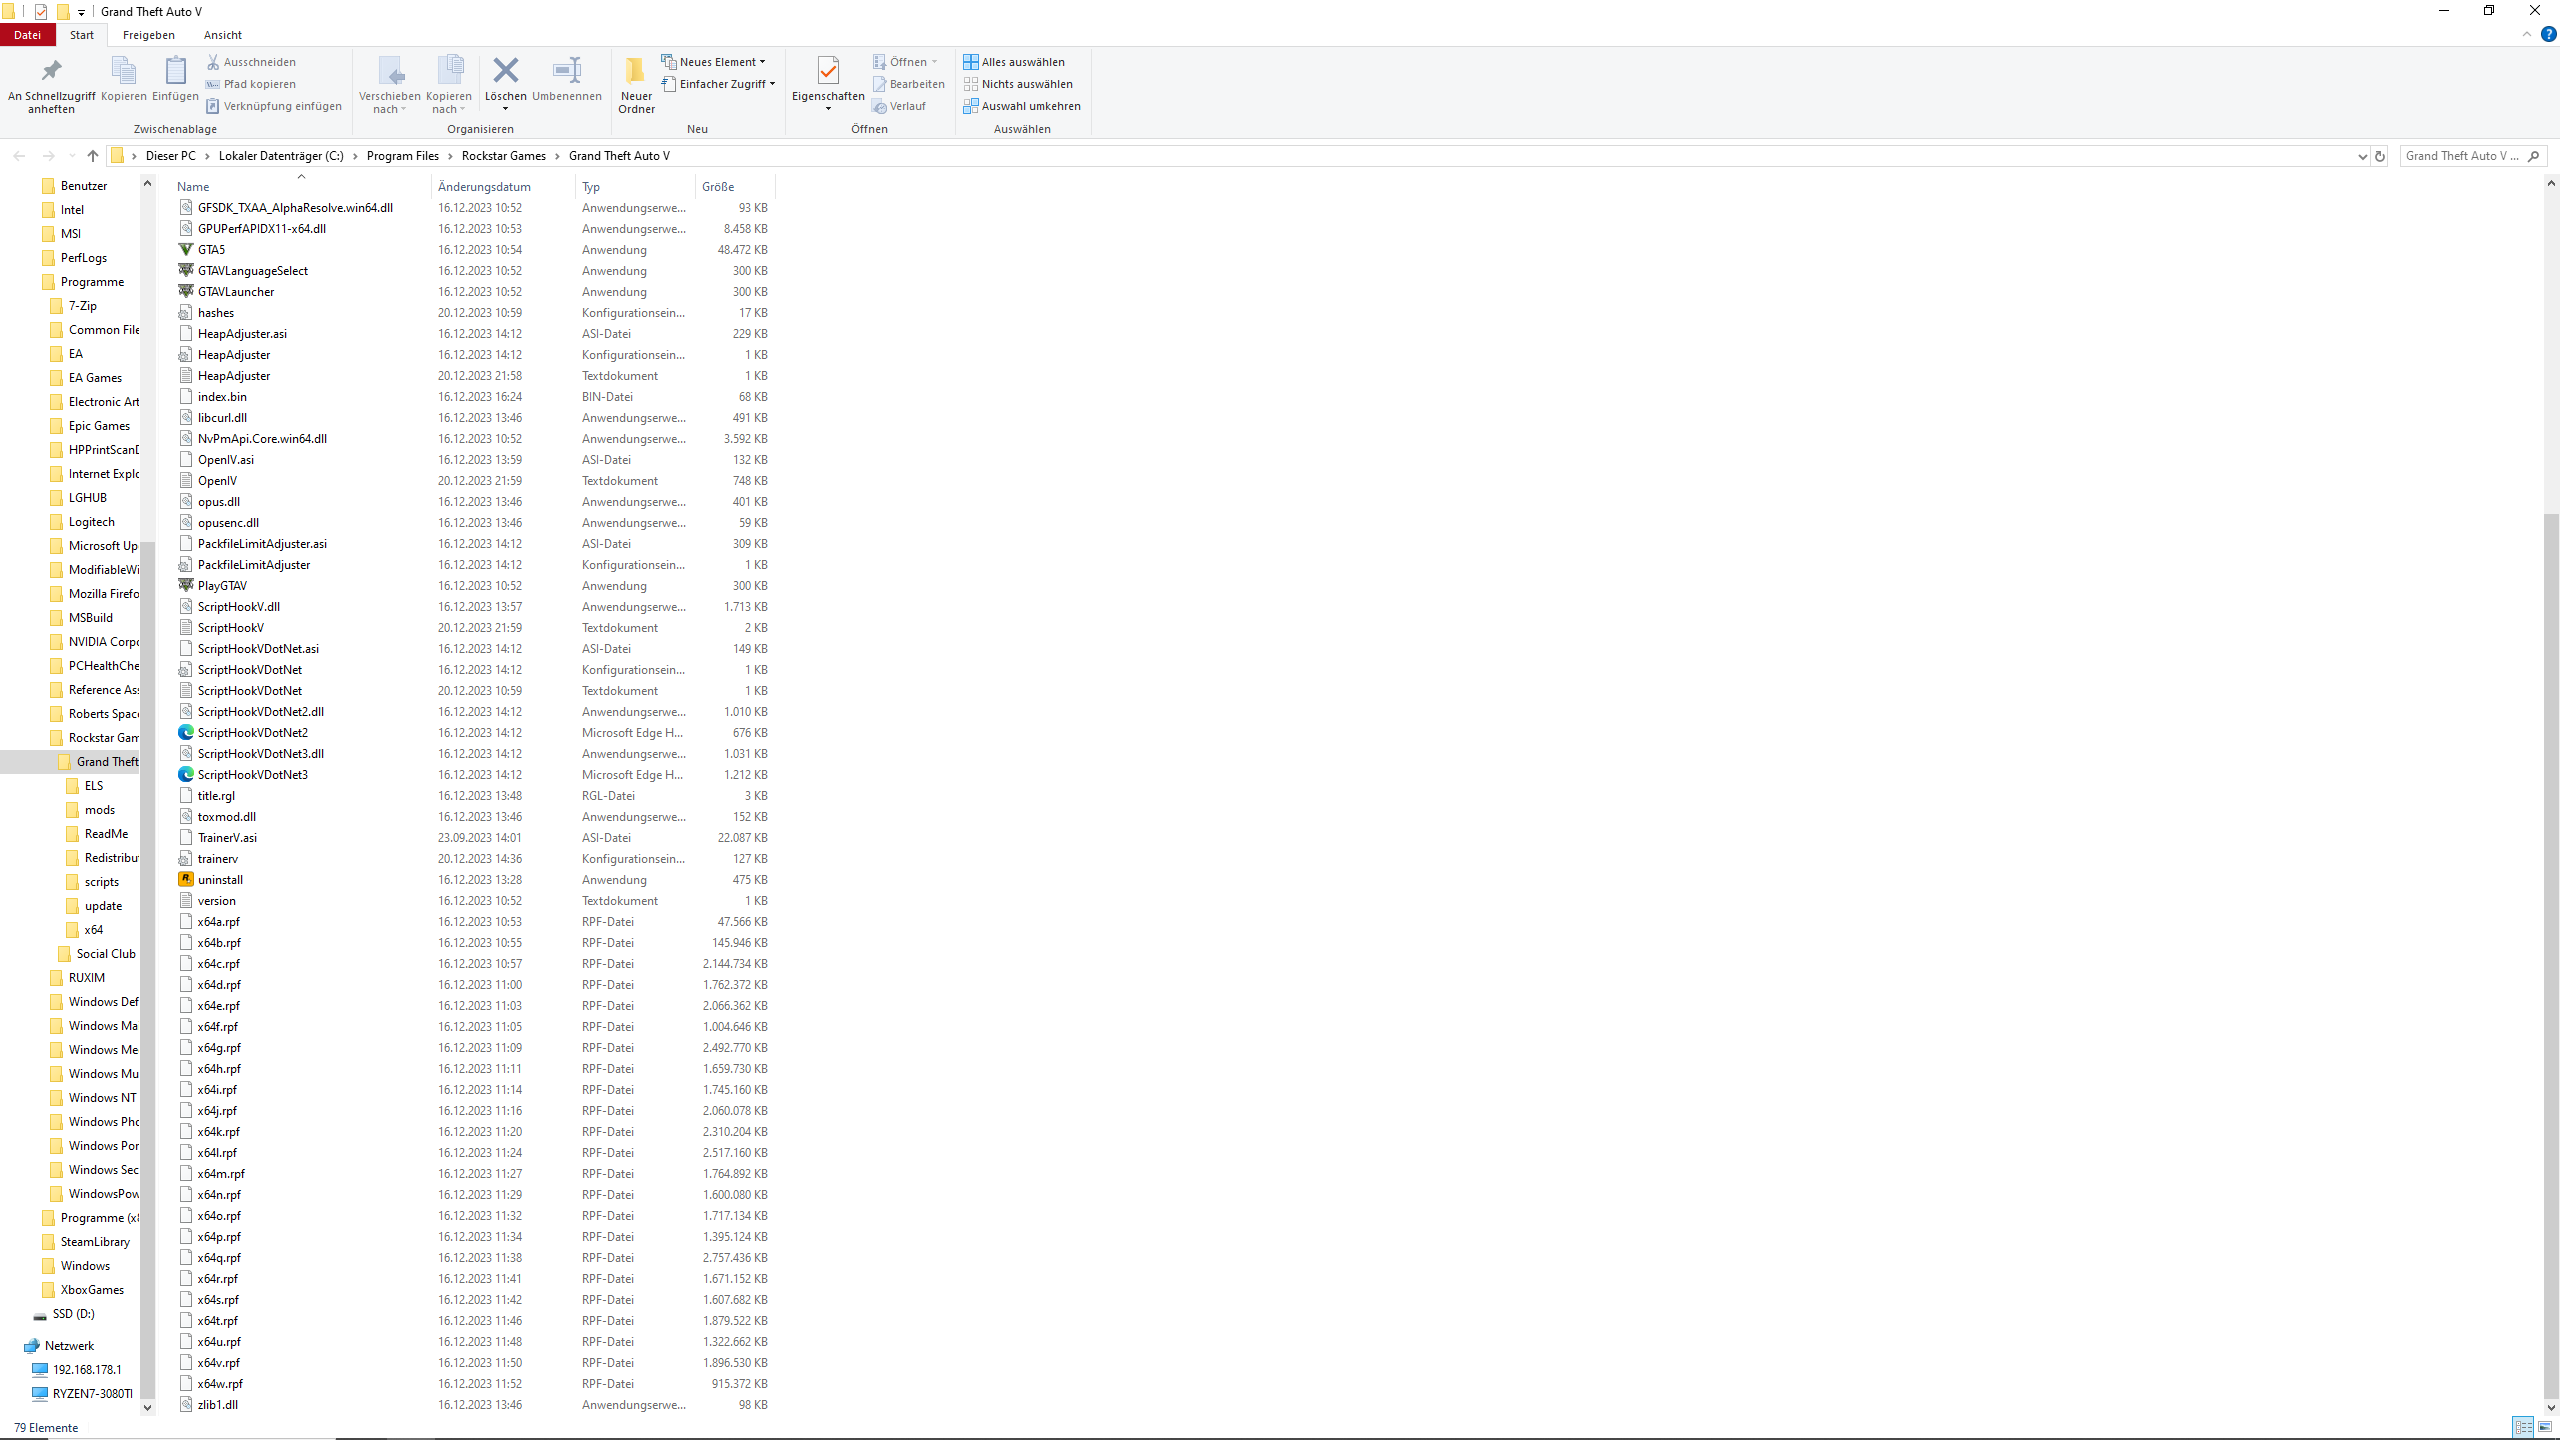Click the Neuer Ordner folder icon
The width and height of the screenshot is (2560, 1440).
636,72
